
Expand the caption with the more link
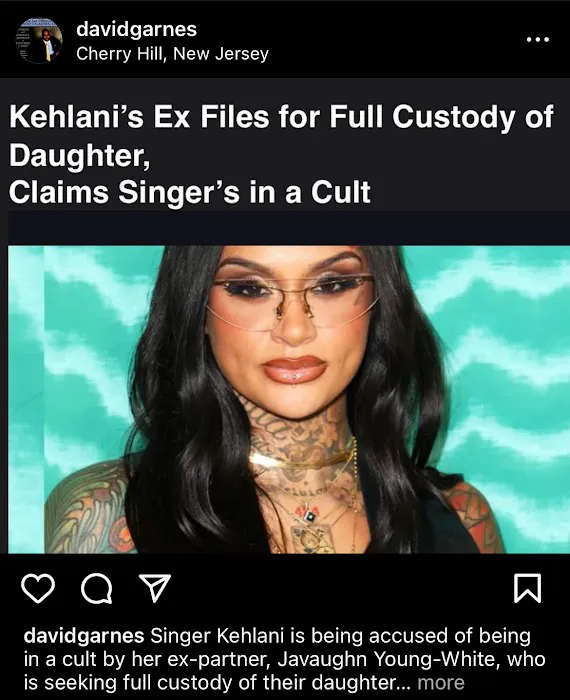coord(441,682)
